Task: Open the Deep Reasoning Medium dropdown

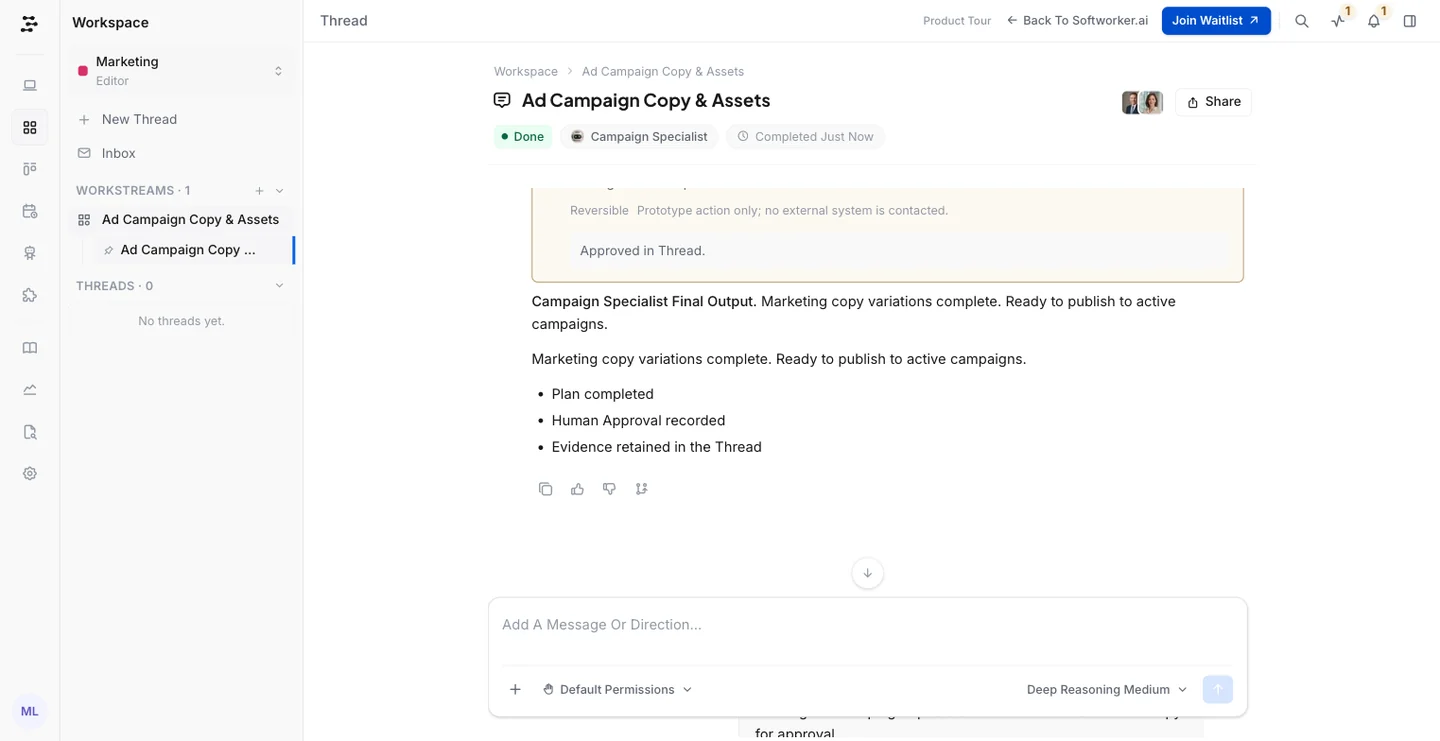Action: point(1107,689)
